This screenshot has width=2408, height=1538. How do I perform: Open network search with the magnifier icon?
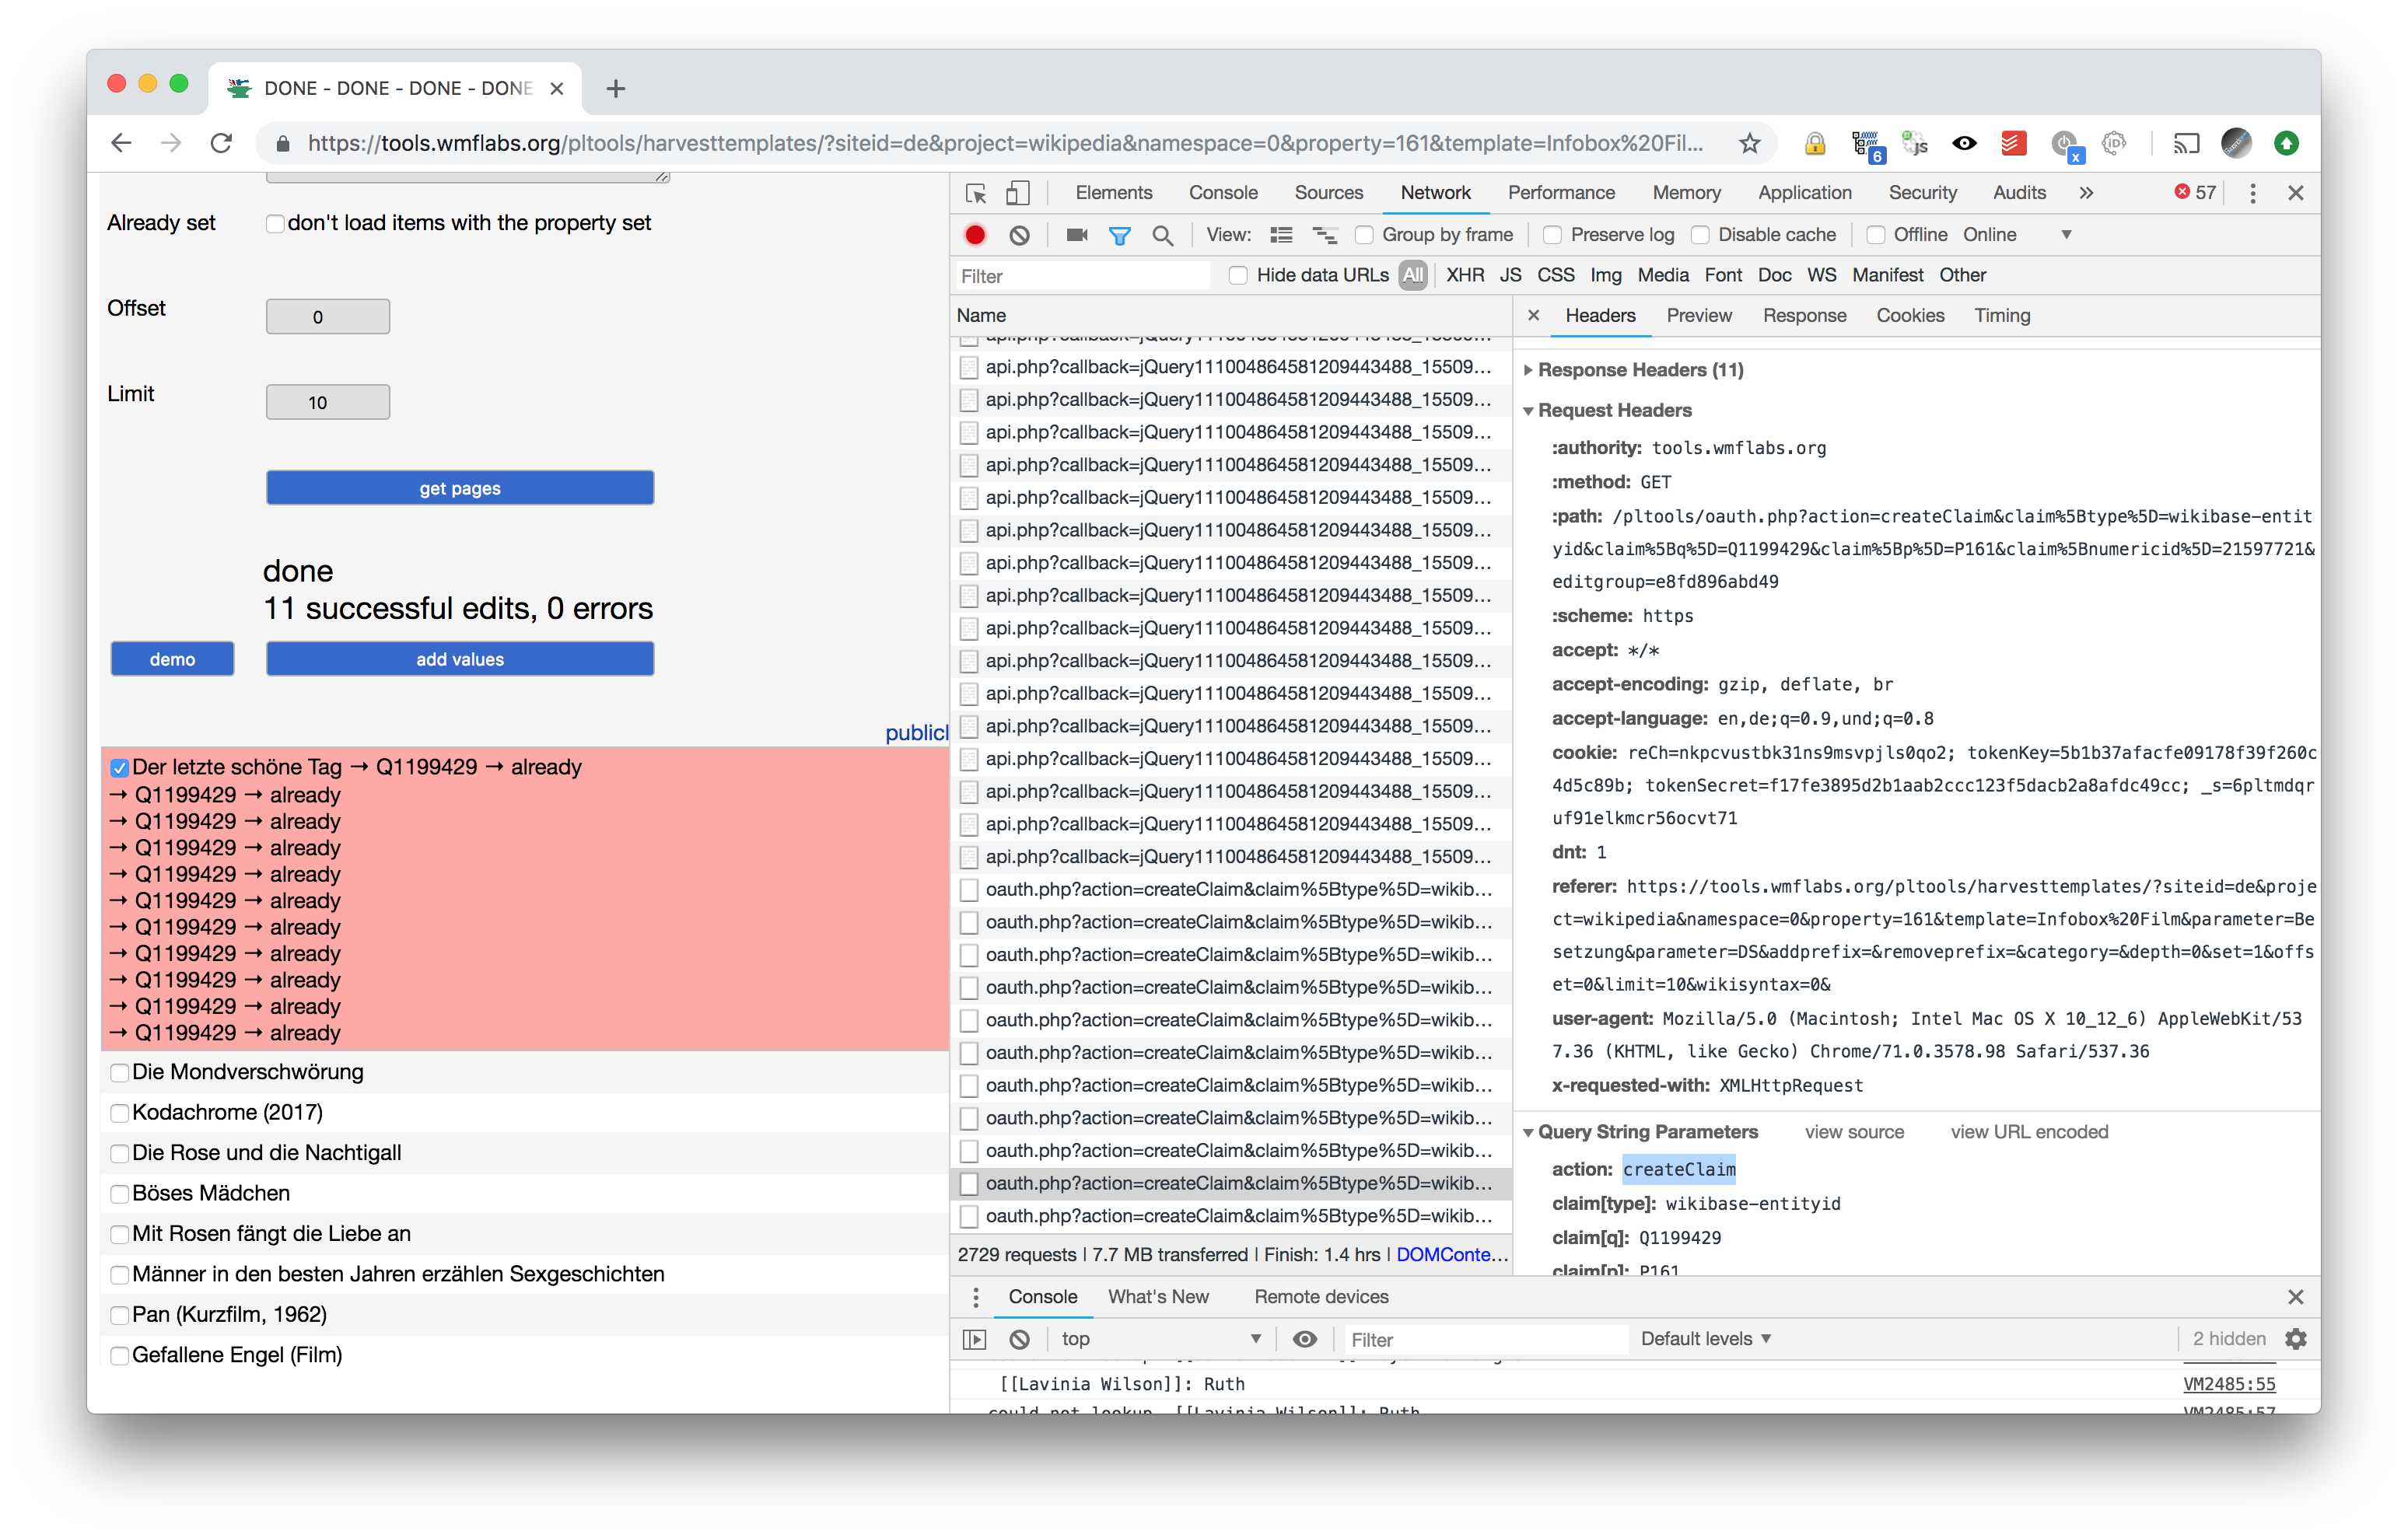pyautogui.click(x=1162, y=235)
